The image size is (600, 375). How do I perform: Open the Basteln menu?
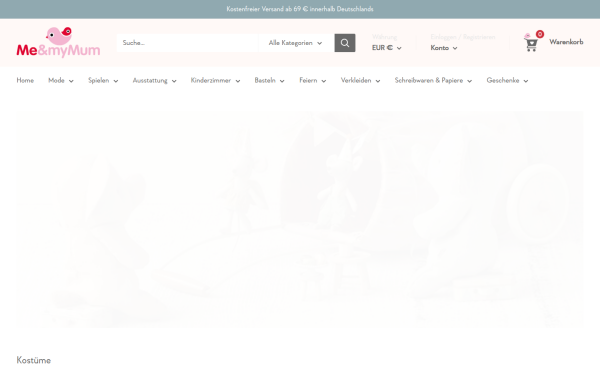(x=269, y=80)
